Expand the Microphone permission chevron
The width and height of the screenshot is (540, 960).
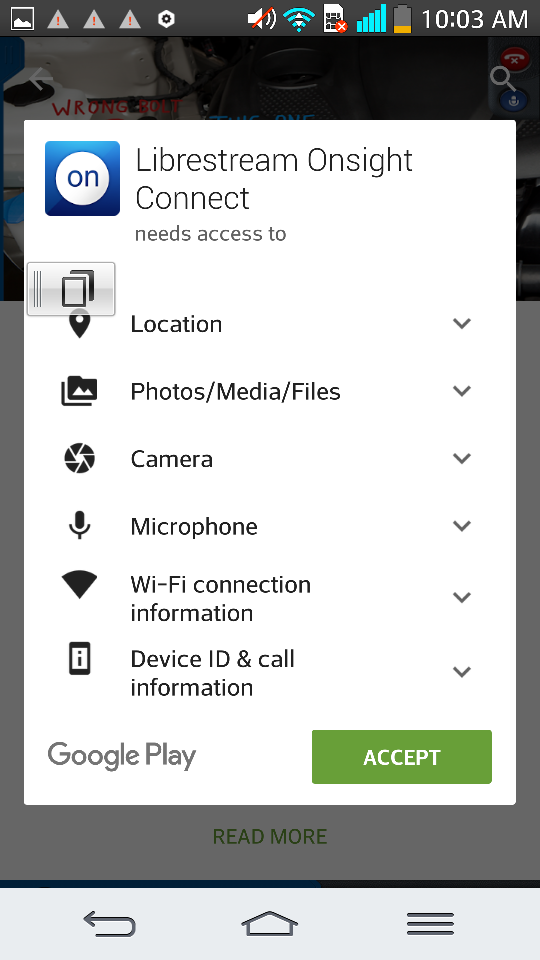click(x=462, y=525)
